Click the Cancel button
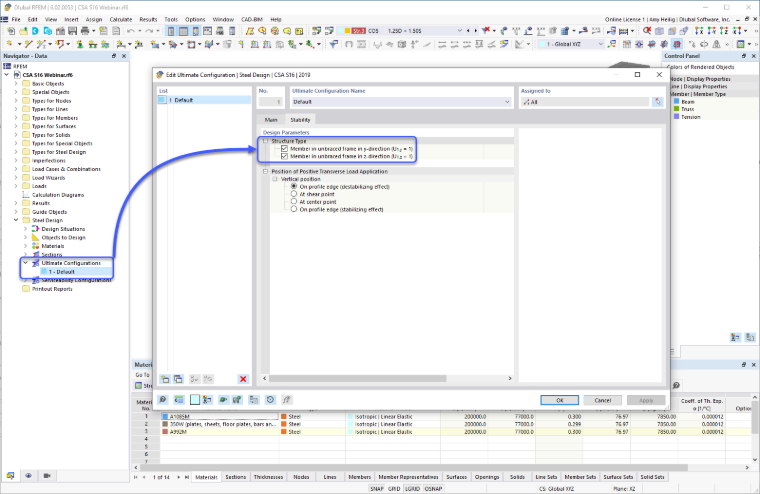Screen dimensions: 760x494 click(602, 400)
